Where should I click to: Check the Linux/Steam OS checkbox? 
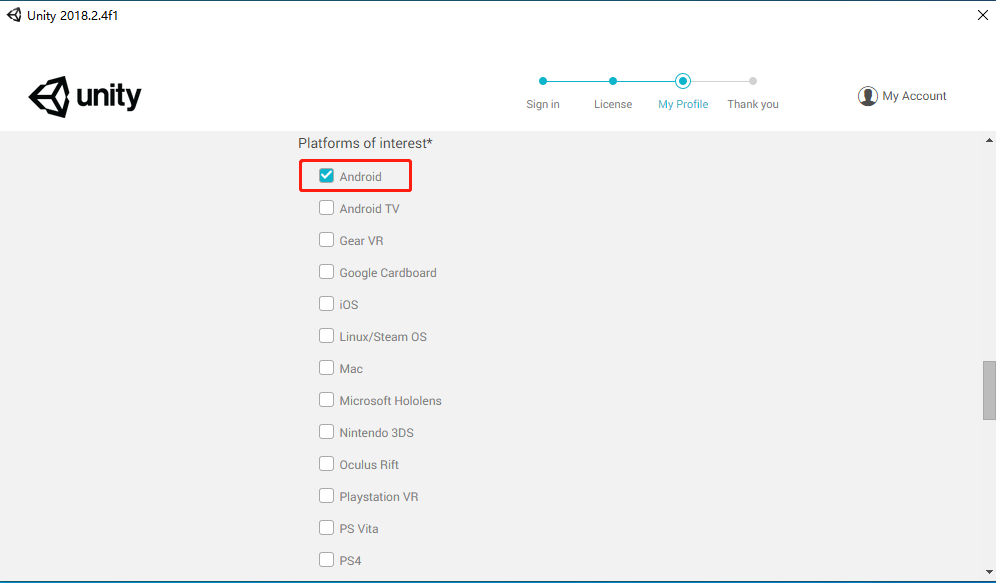click(326, 335)
